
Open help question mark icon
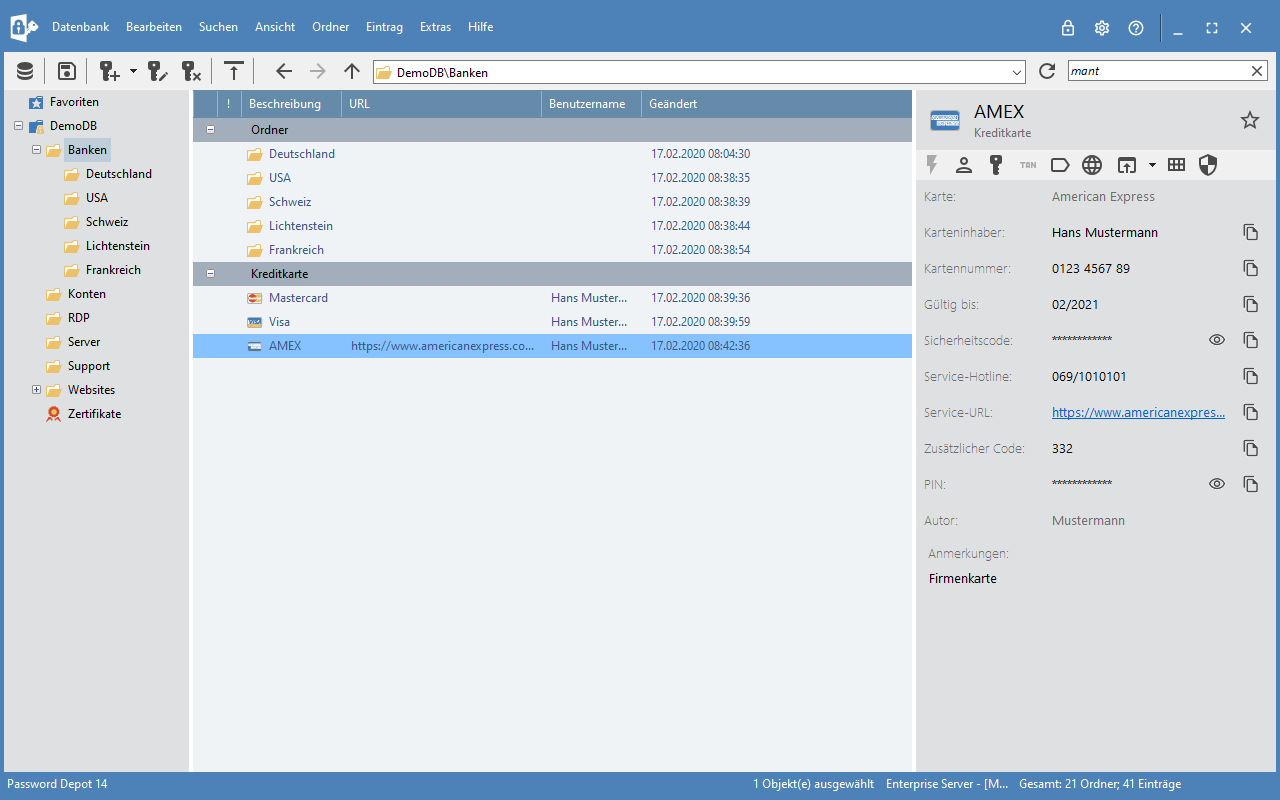tap(1136, 28)
